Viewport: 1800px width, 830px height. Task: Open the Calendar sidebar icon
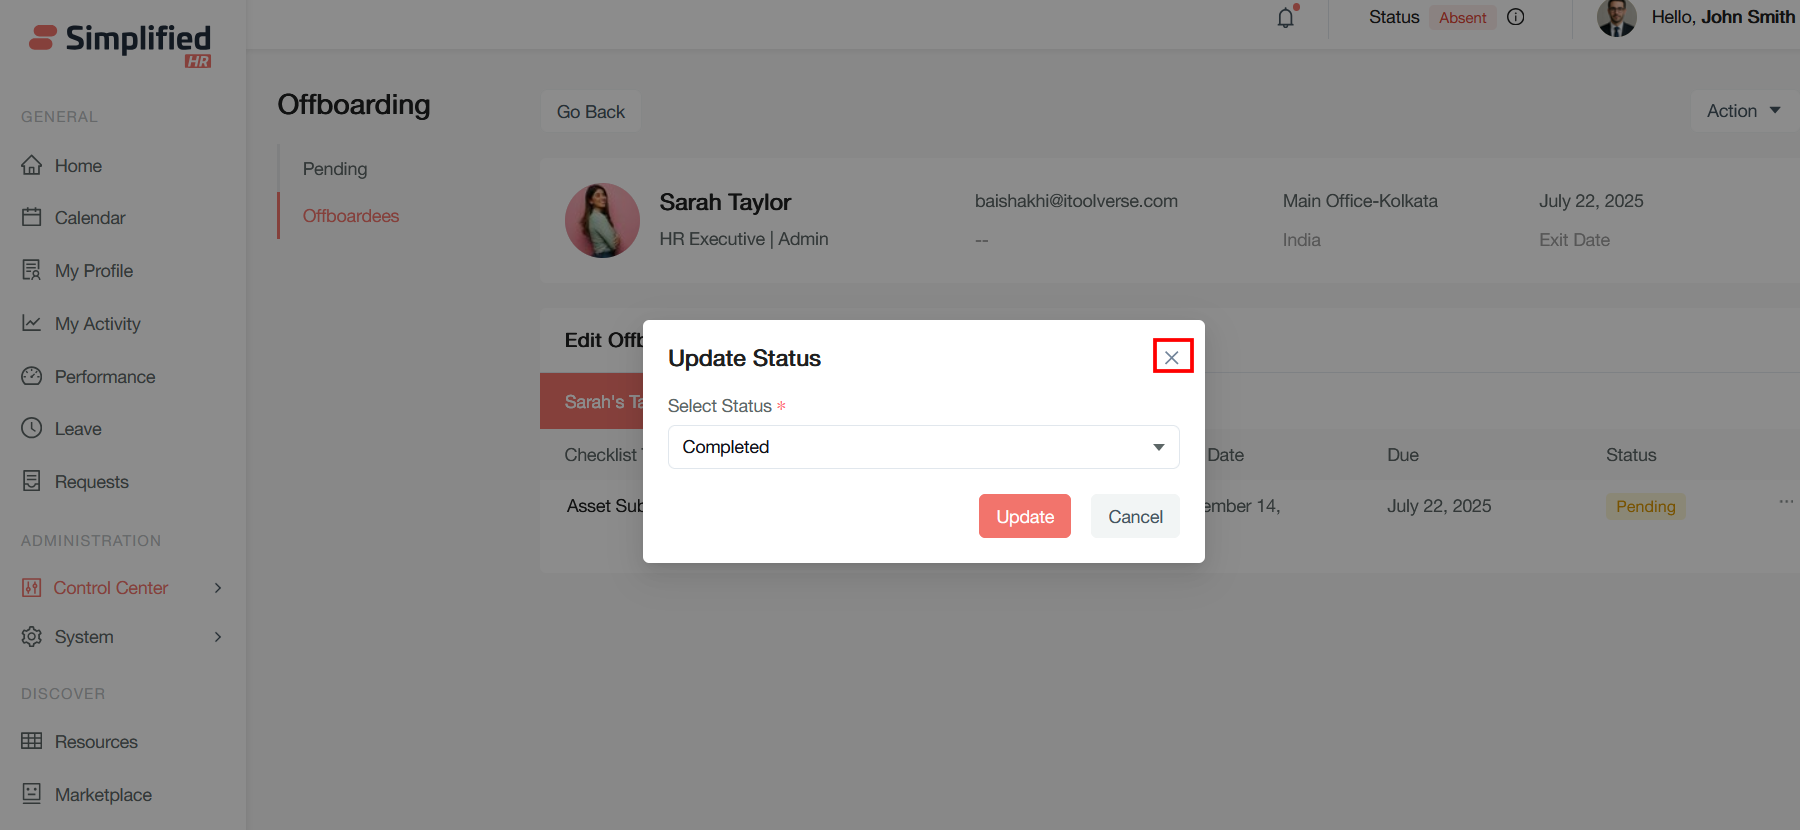[32, 217]
